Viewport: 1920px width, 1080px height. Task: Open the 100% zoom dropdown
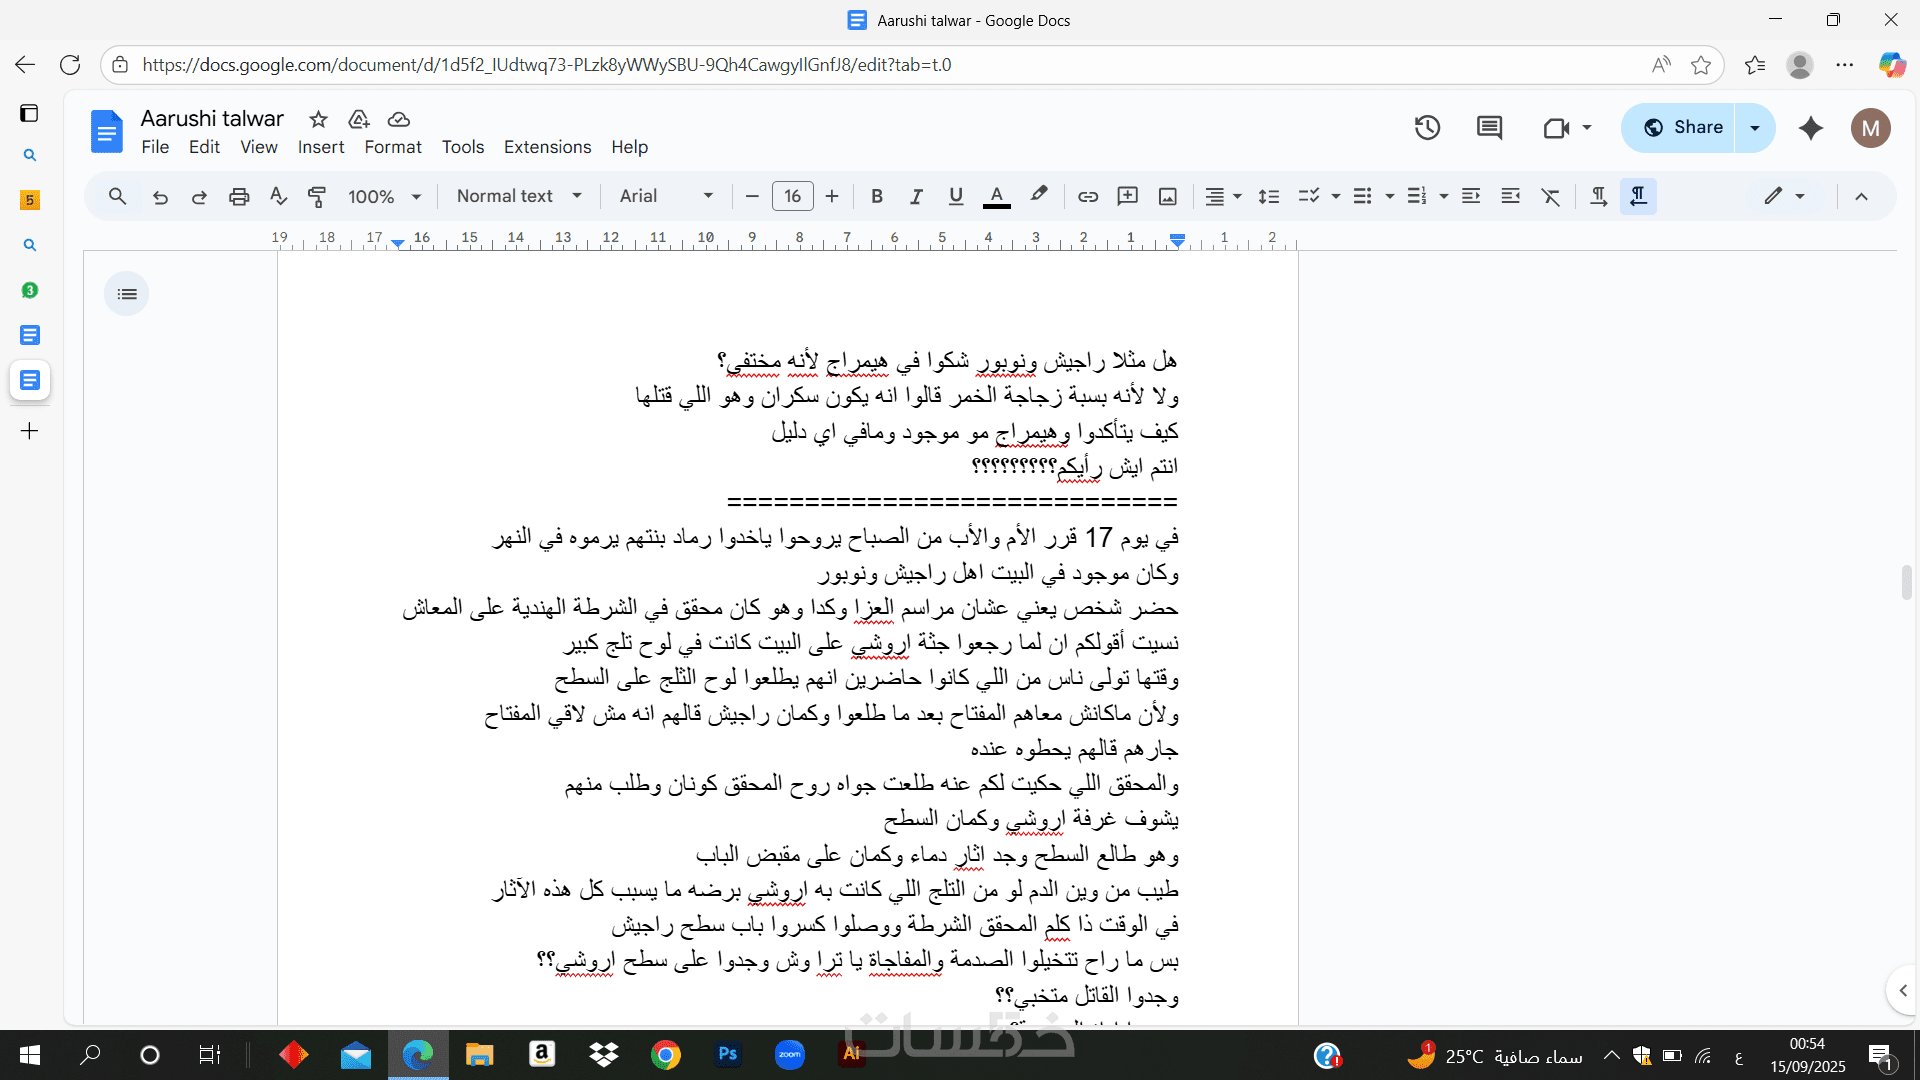pos(384,196)
